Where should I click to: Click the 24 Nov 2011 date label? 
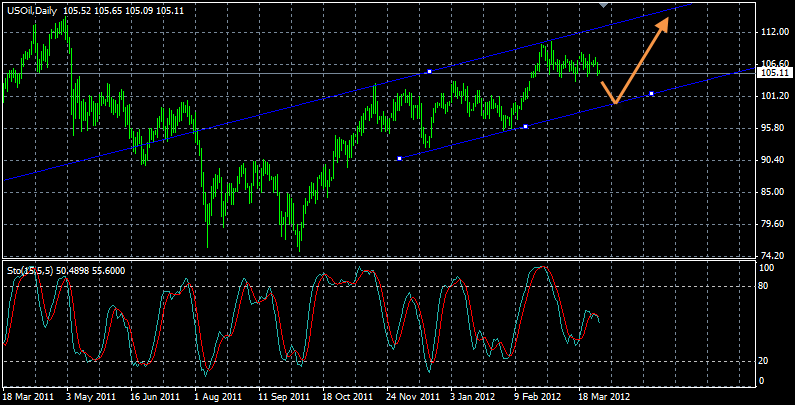(x=412, y=396)
